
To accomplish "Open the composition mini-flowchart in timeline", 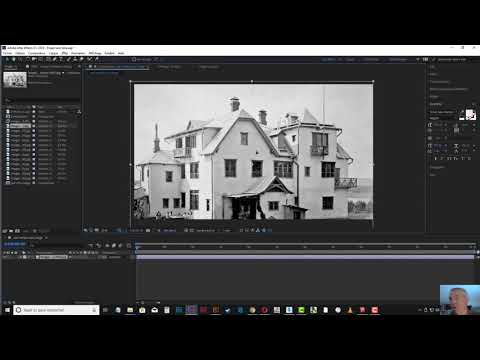I will coord(91,245).
